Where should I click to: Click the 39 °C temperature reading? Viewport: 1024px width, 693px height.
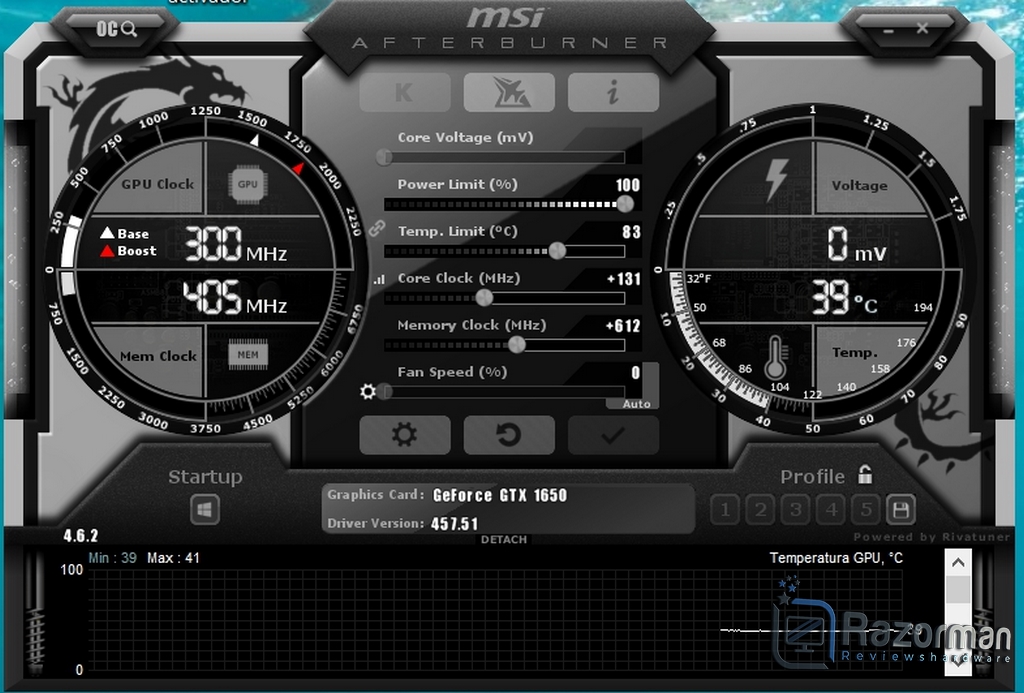point(844,298)
